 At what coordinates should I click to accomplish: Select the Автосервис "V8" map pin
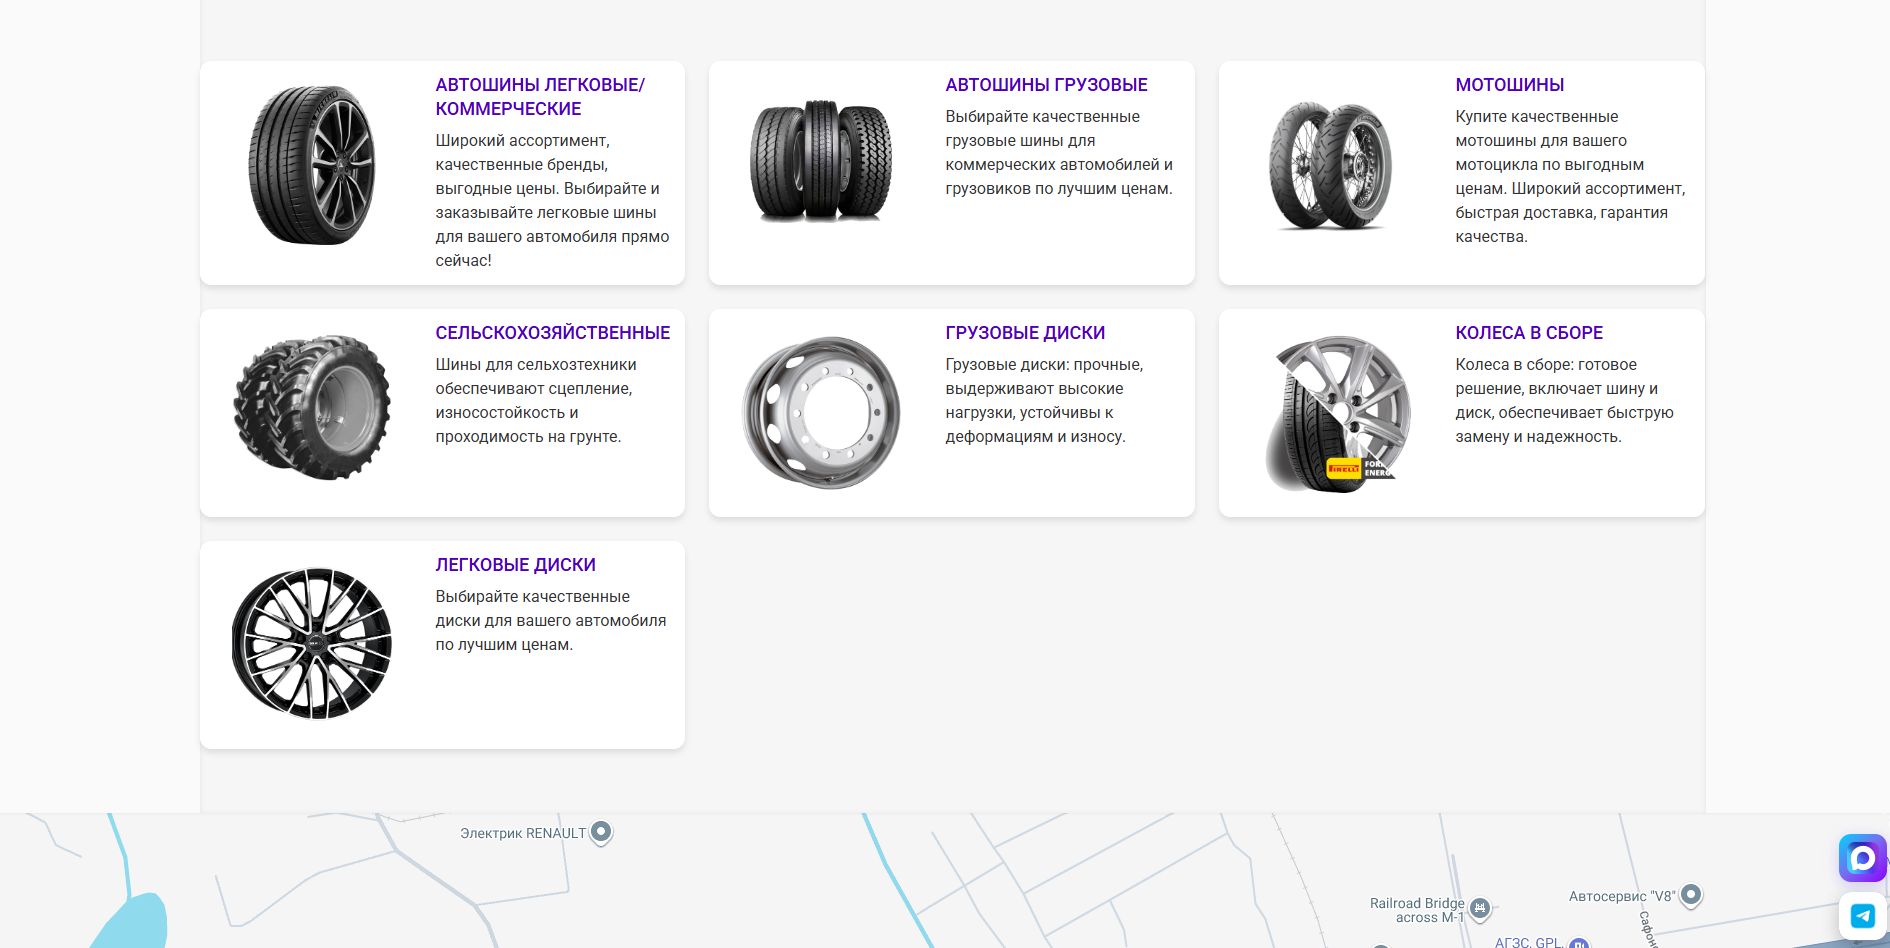click(1691, 895)
